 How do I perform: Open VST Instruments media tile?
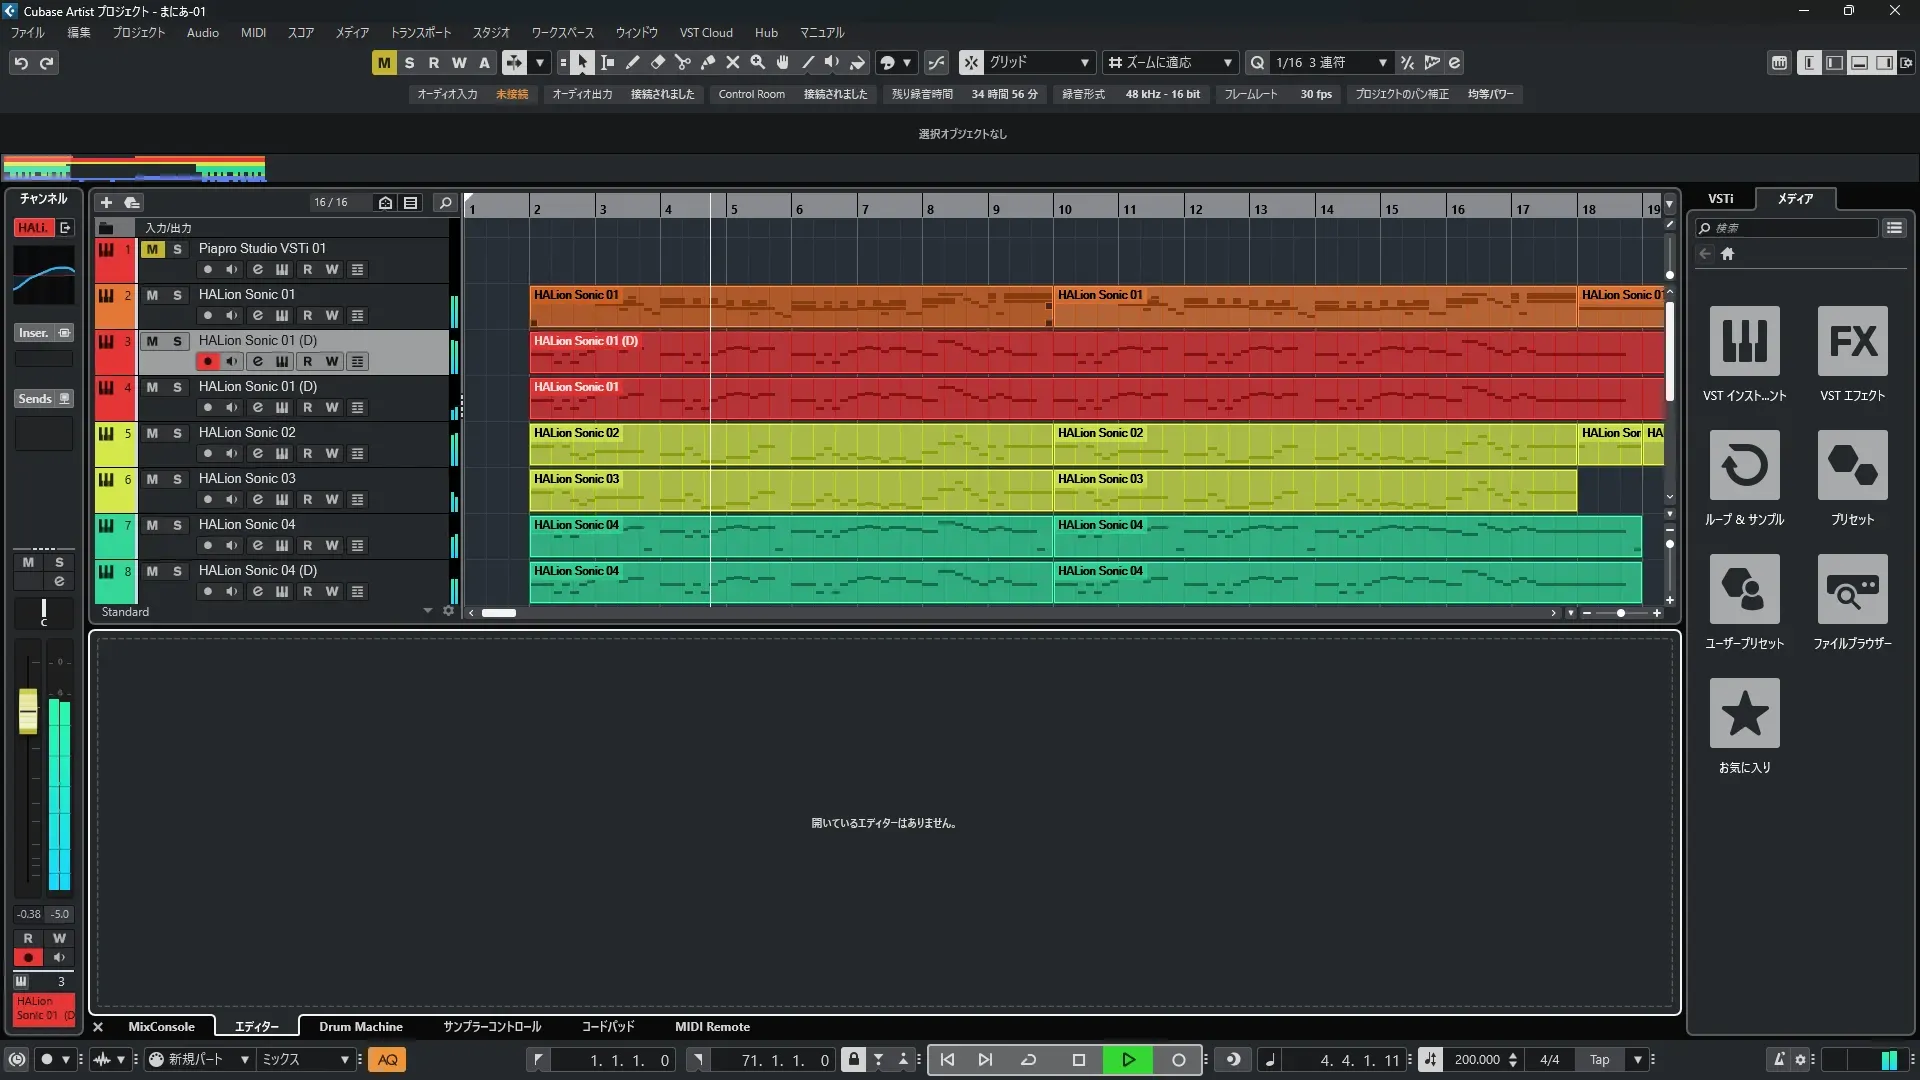tap(1744, 341)
